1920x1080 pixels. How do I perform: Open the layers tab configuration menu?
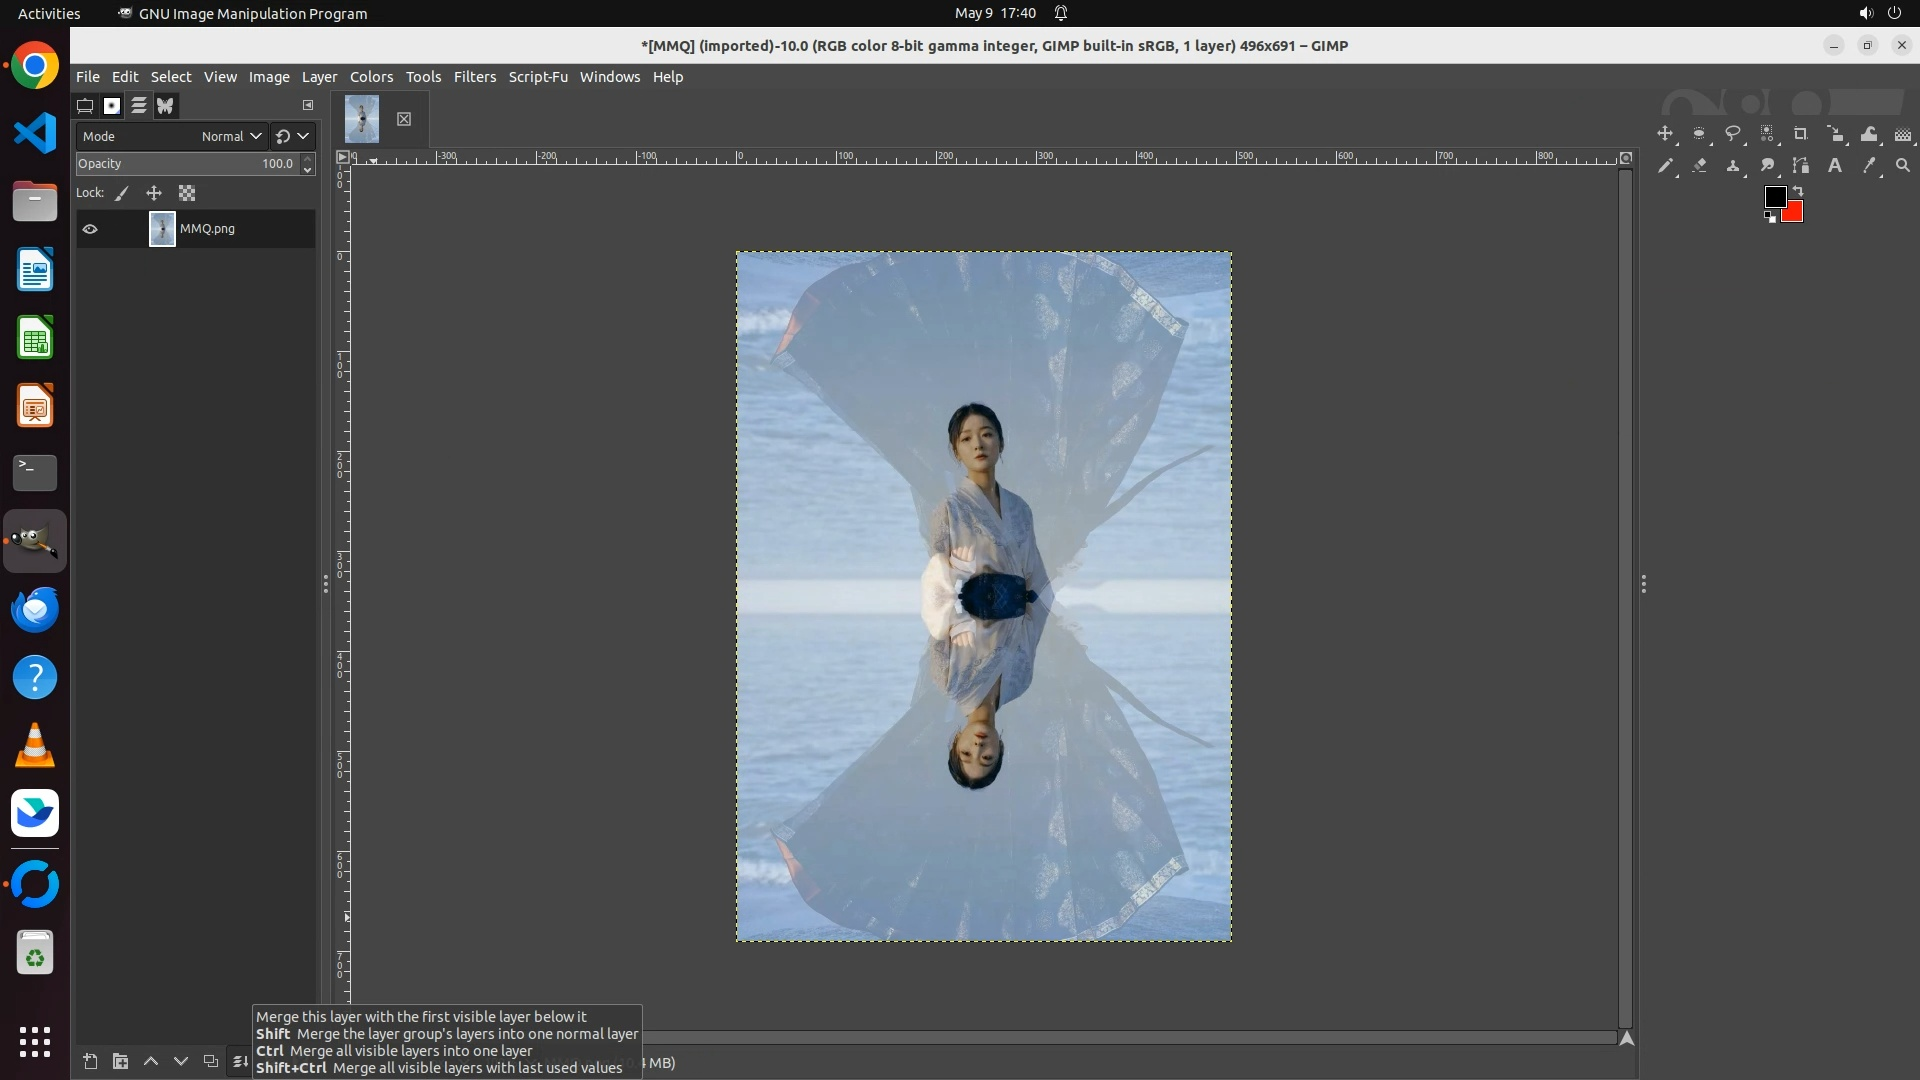click(308, 105)
